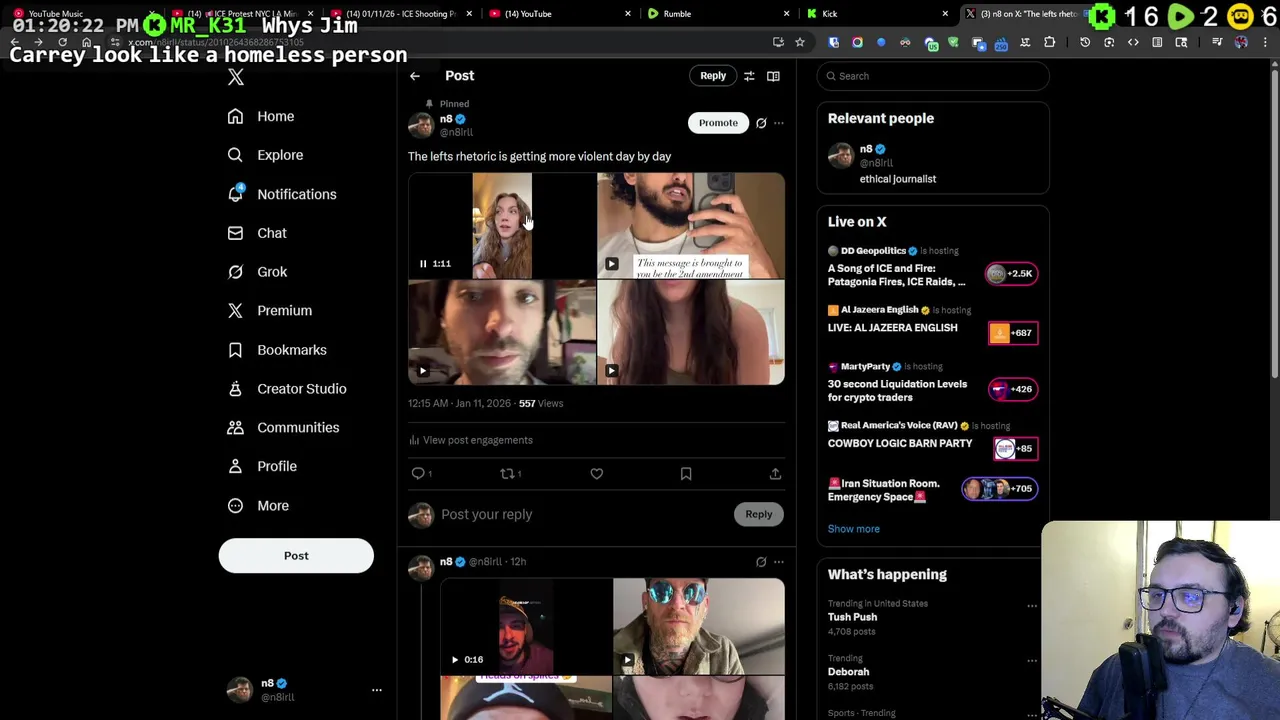Pause the playing video at 1:11

[423, 264]
